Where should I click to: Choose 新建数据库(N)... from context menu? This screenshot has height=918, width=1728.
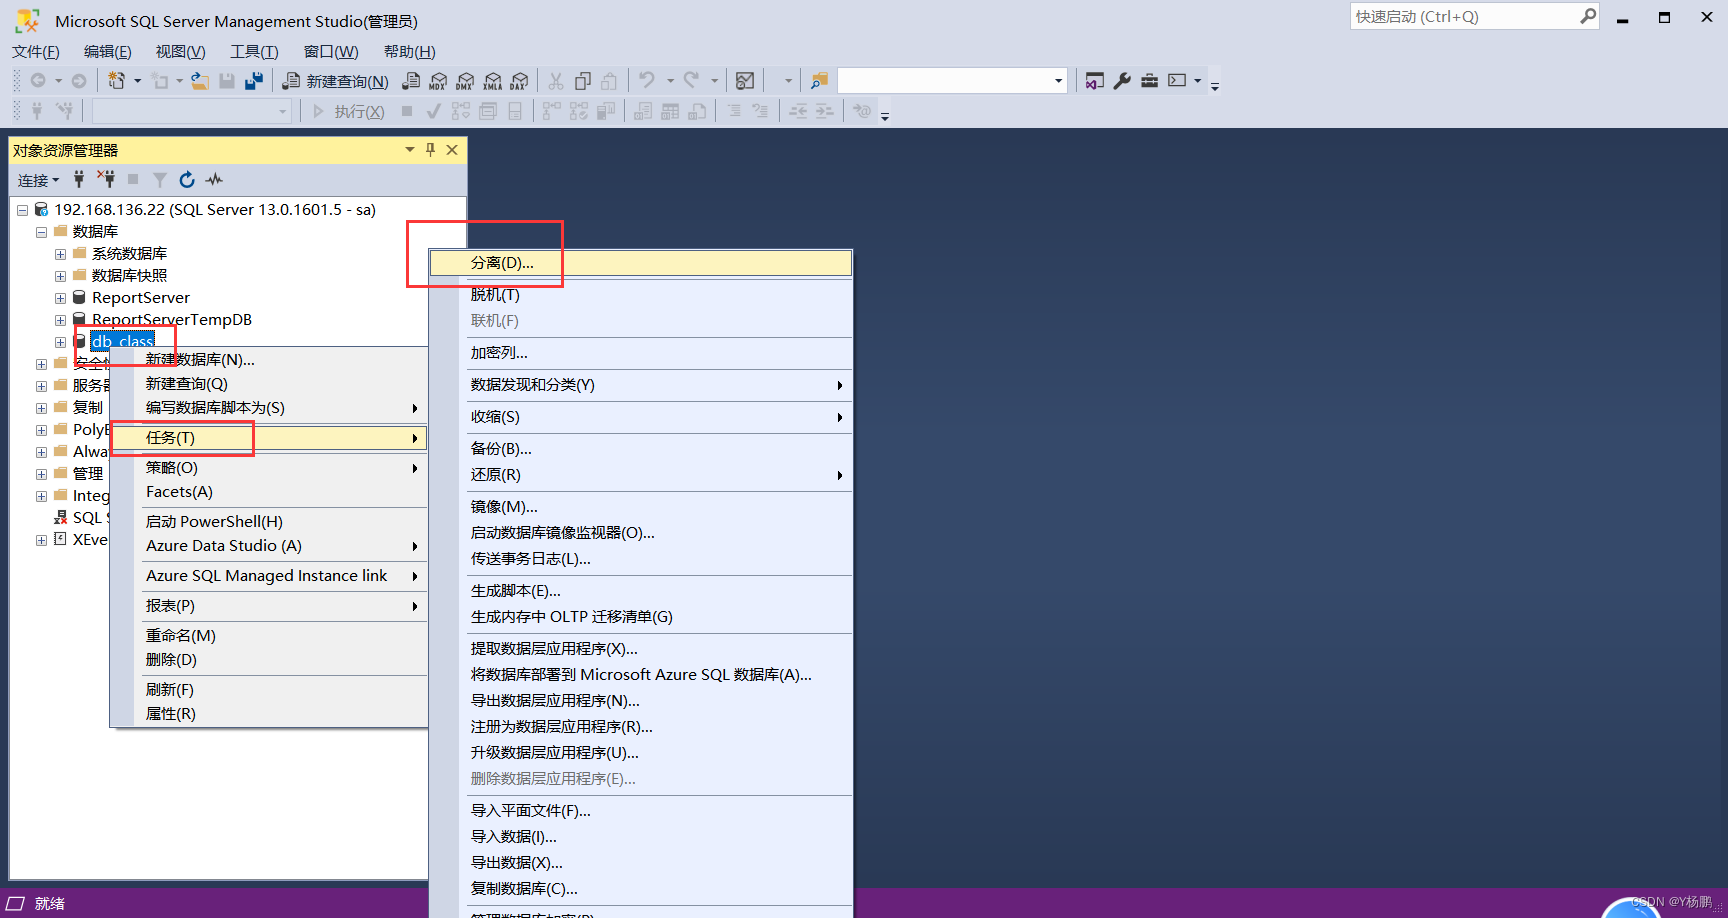tap(269, 360)
